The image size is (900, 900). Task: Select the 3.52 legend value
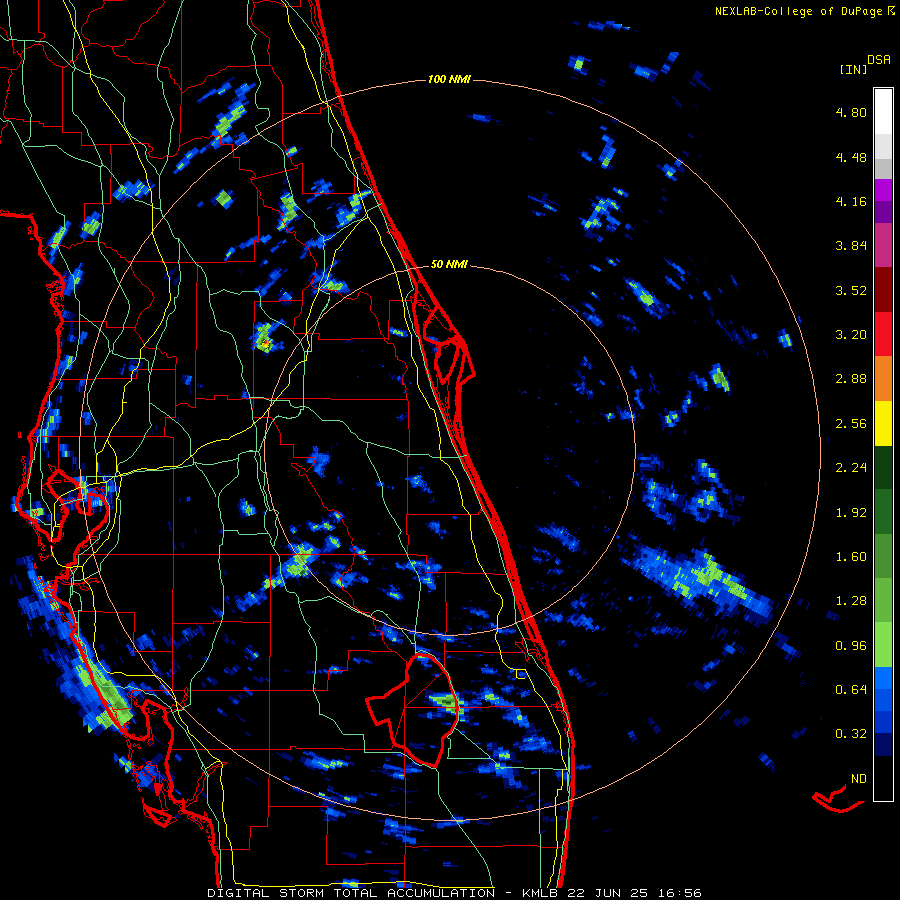(851, 290)
